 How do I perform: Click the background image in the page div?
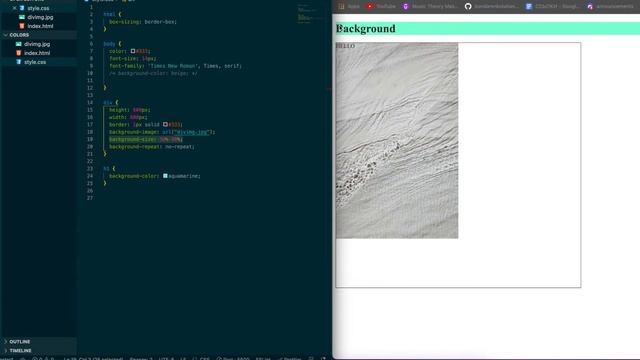click(x=397, y=140)
